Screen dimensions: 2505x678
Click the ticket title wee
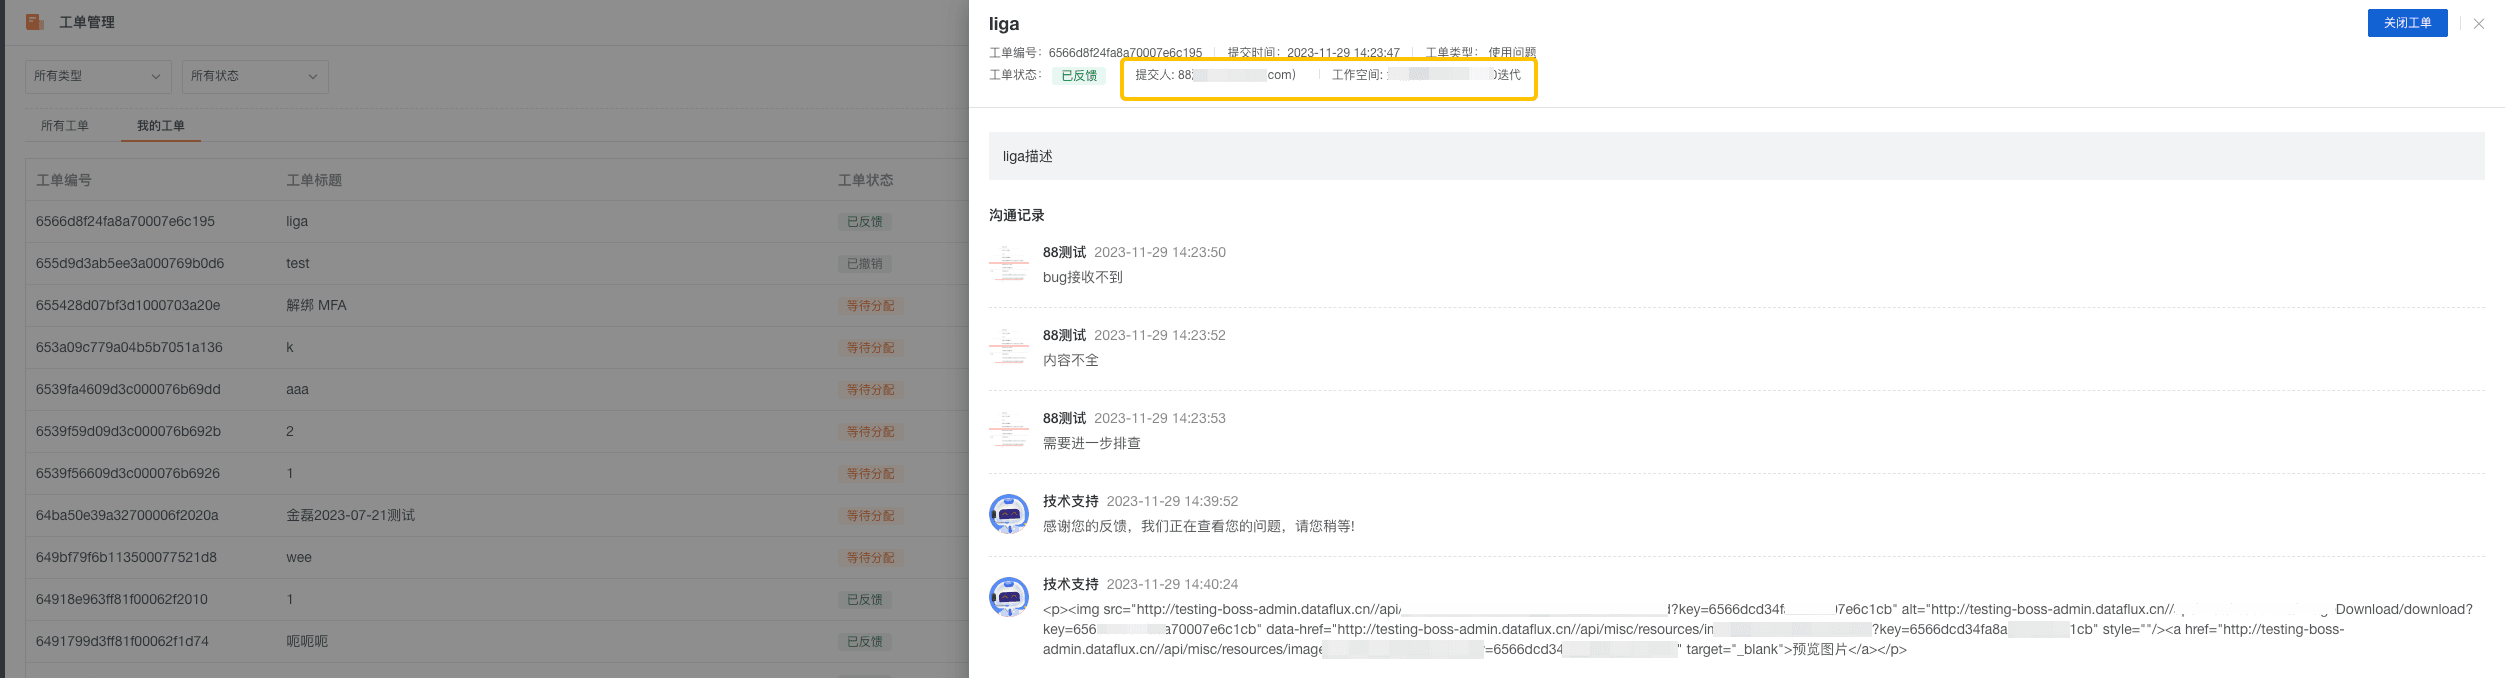click(299, 557)
